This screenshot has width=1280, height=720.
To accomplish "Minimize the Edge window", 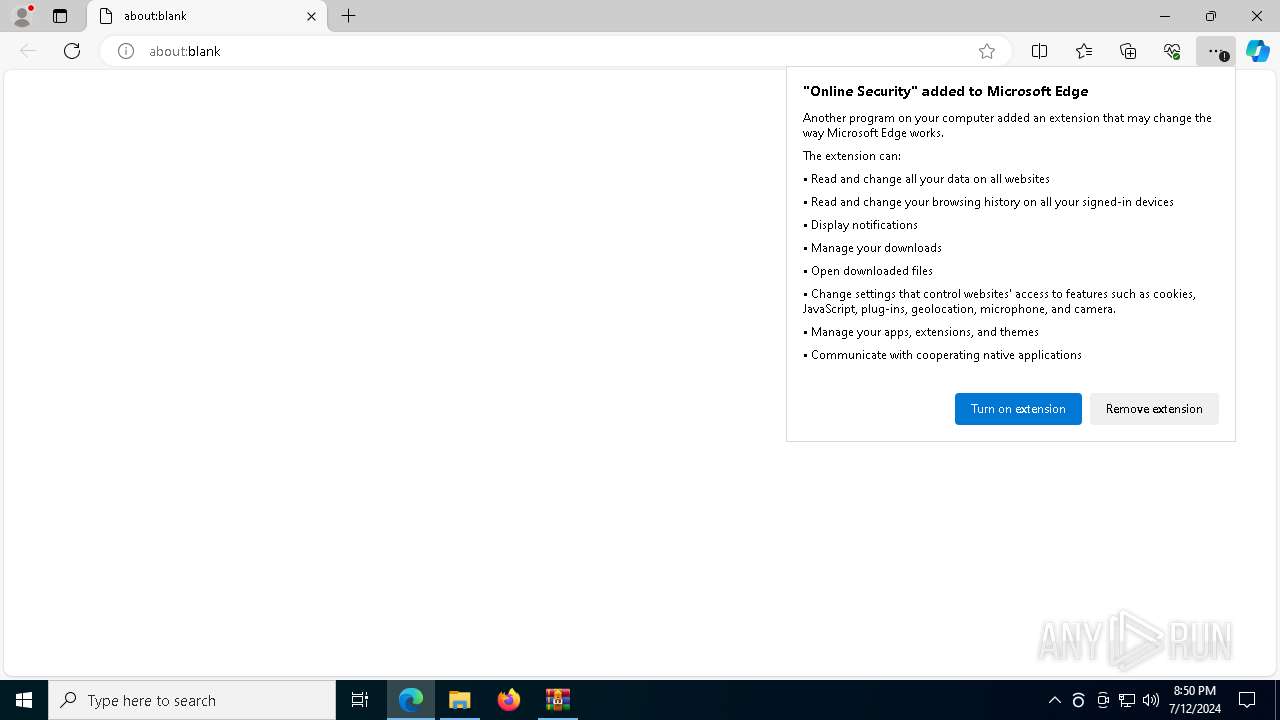I will (x=1165, y=16).
